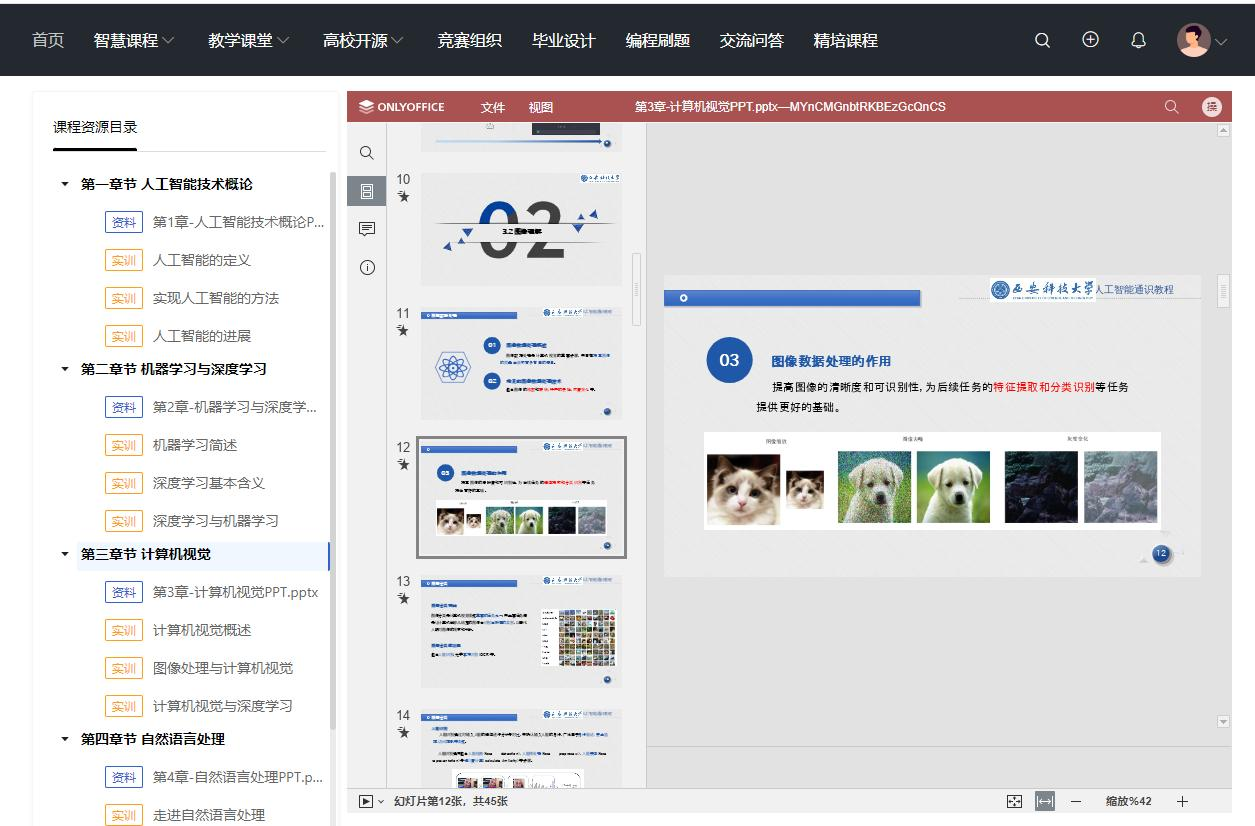1255x826 pixels.
Task: Select slide 13 thumbnail
Action: 521,631
